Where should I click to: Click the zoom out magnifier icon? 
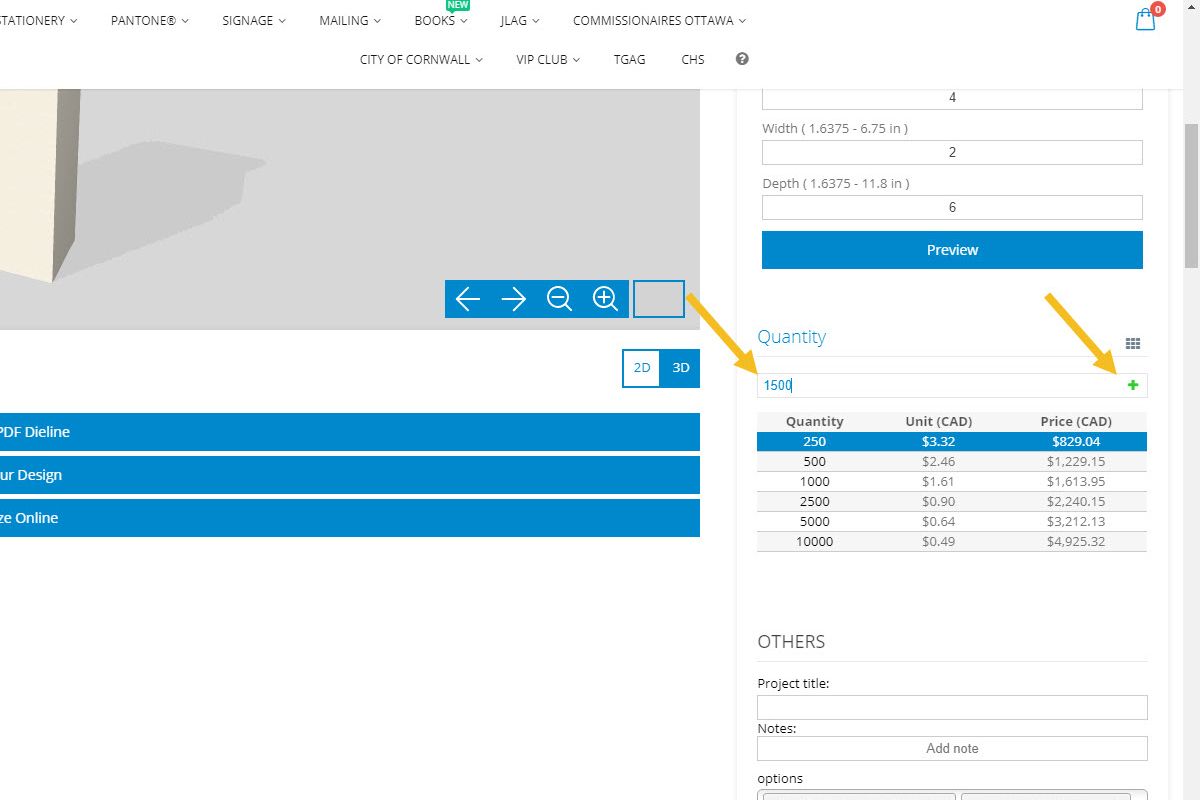pyautogui.click(x=559, y=298)
